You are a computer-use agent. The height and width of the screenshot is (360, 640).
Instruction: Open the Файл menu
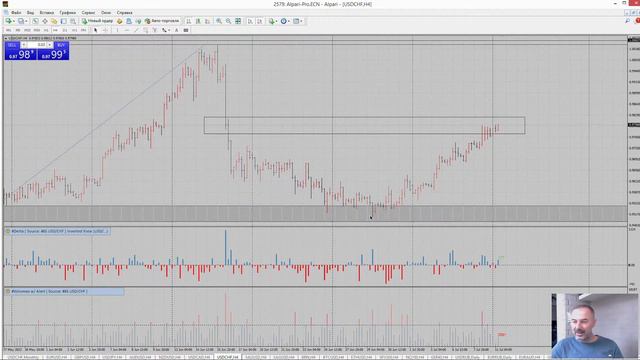tap(16, 13)
